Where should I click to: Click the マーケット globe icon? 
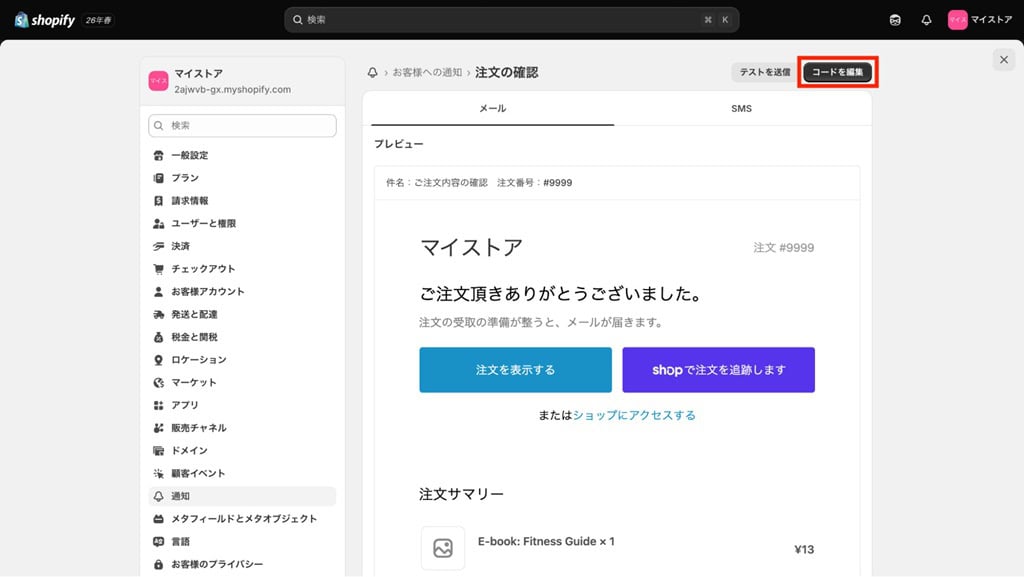158,382
